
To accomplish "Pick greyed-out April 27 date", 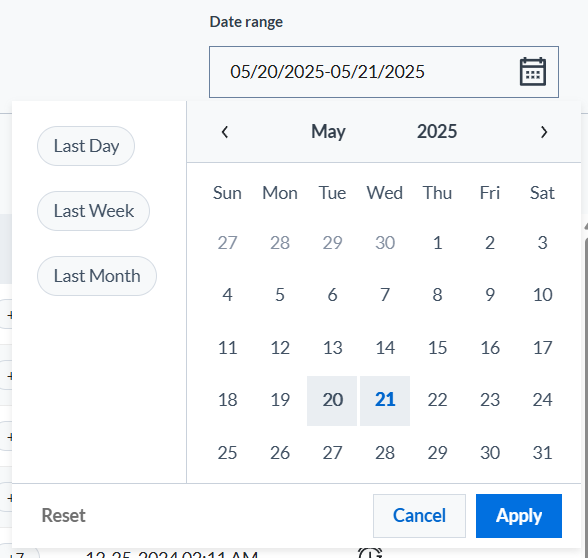I will coord(227,243).
